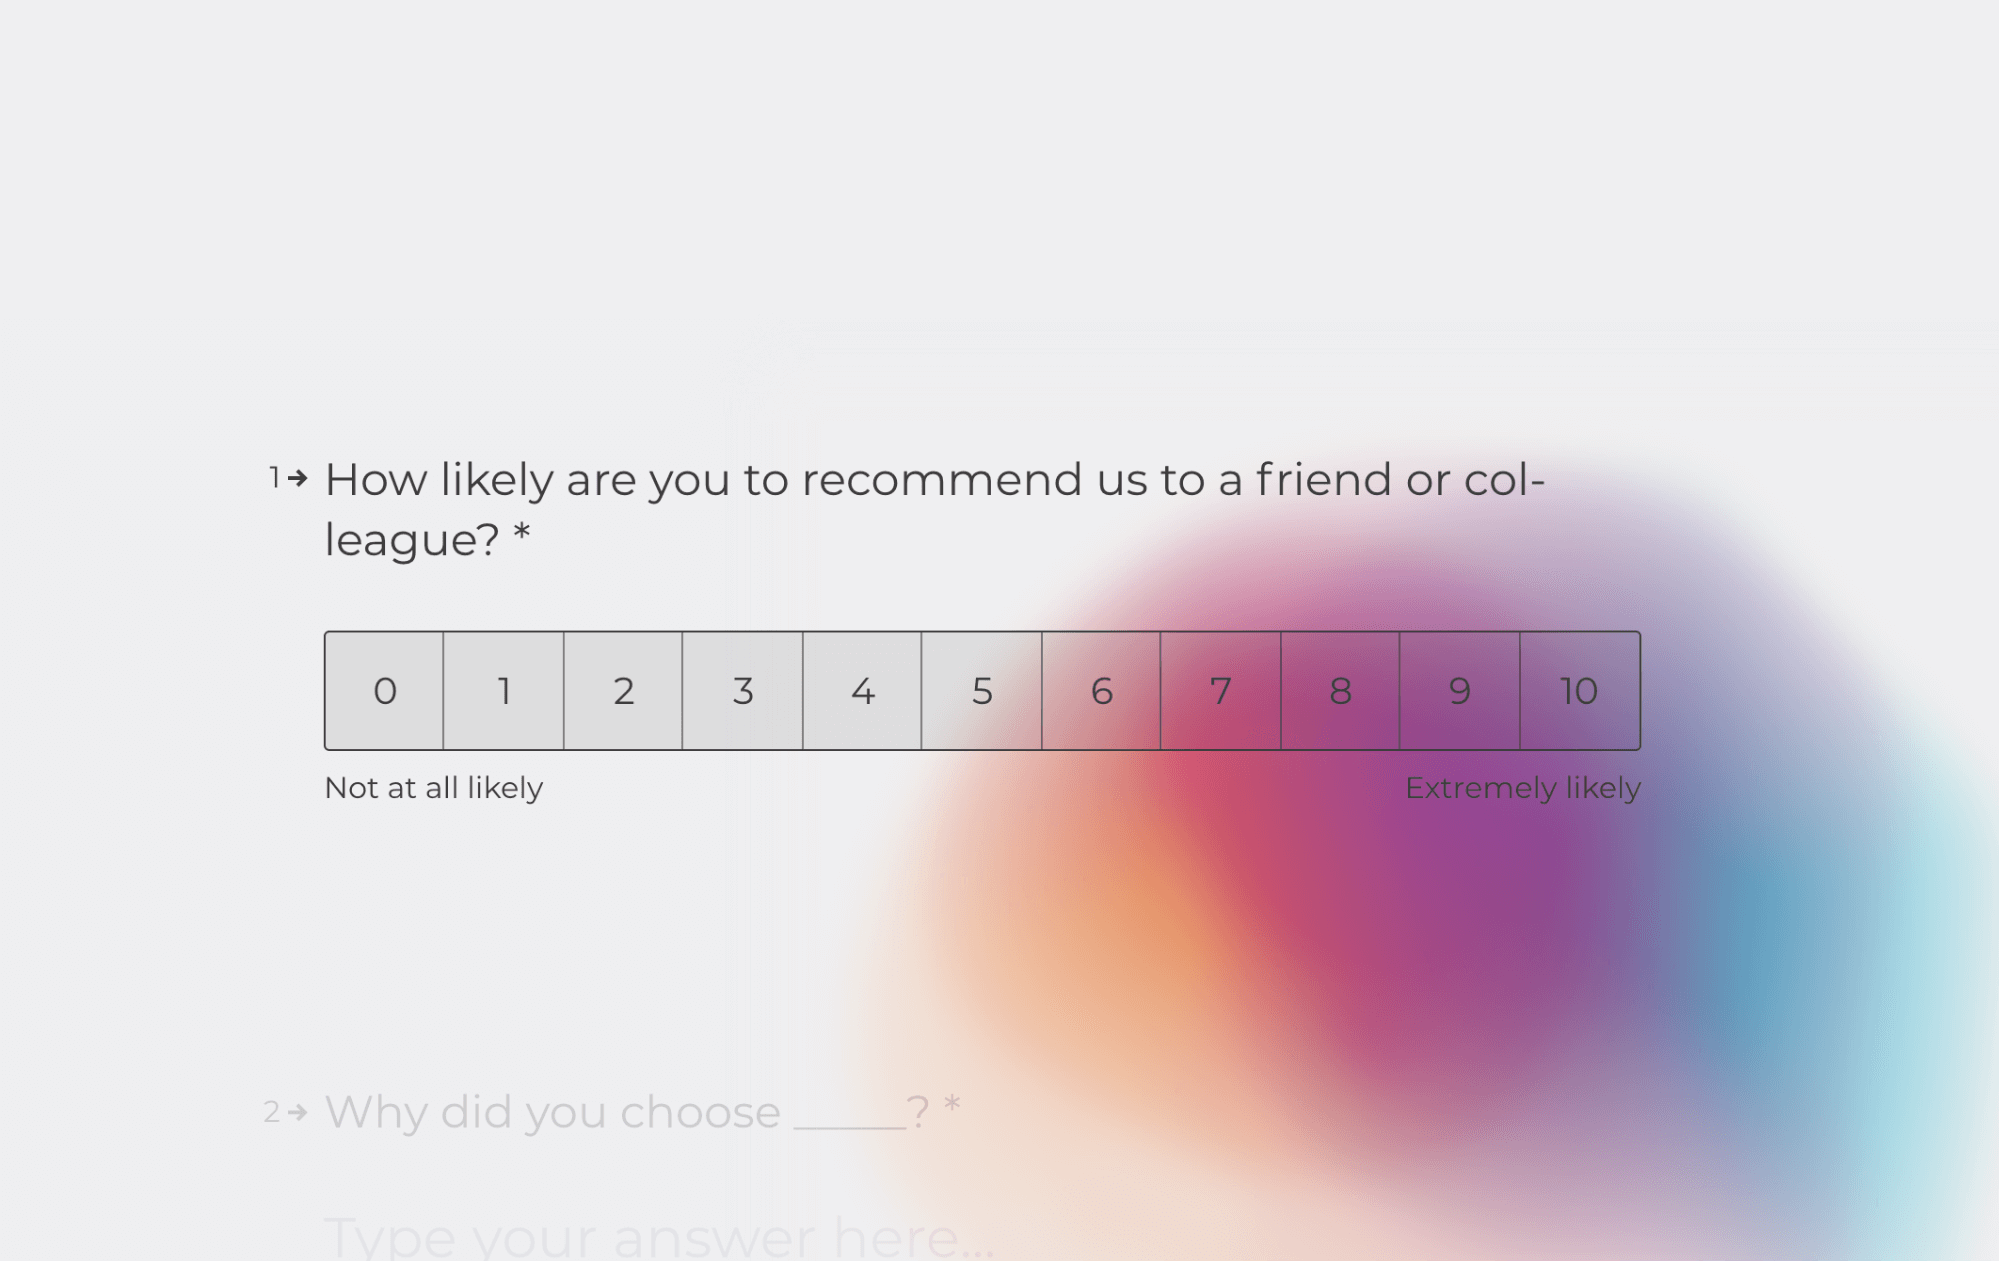Pick rating 3 on the scale

pyautogui.click(x=743, y=691)
